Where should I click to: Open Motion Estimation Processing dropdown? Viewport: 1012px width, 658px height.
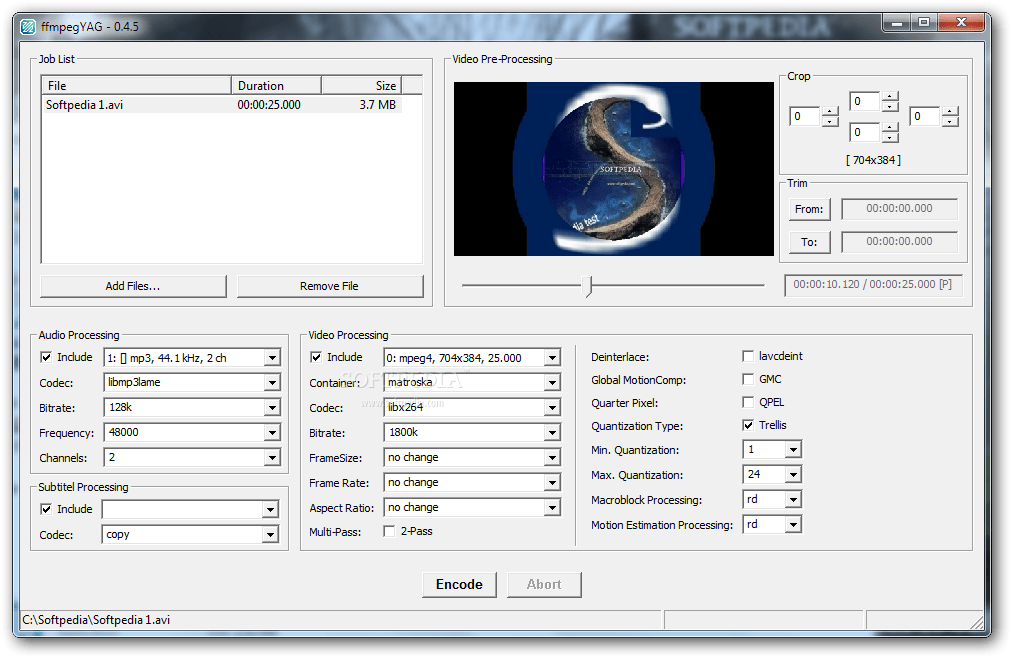(793, 525)
